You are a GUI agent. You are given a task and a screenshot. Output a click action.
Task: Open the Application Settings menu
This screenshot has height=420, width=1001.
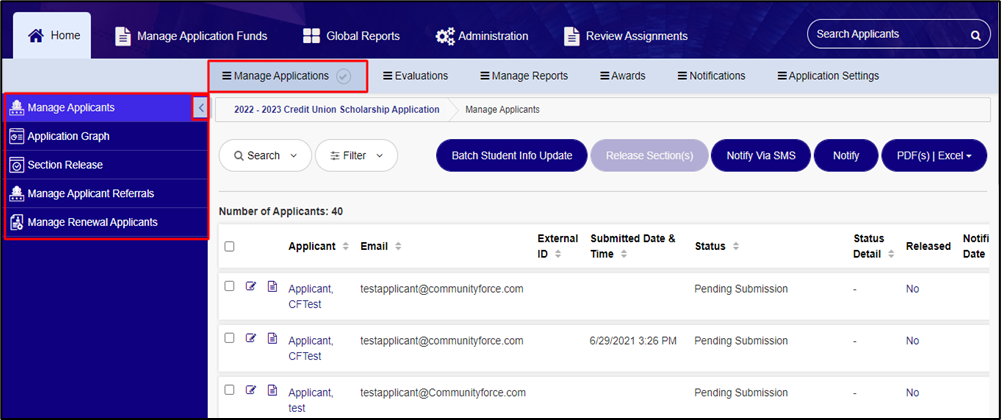828,76
